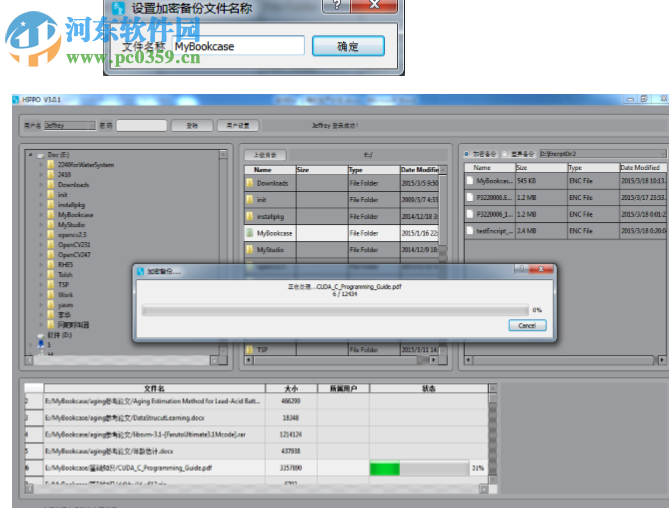The height and width of the screenshot is (508, 669).
Task: Expand the Downloads tree folder arrow
Action: pos(41,185)
